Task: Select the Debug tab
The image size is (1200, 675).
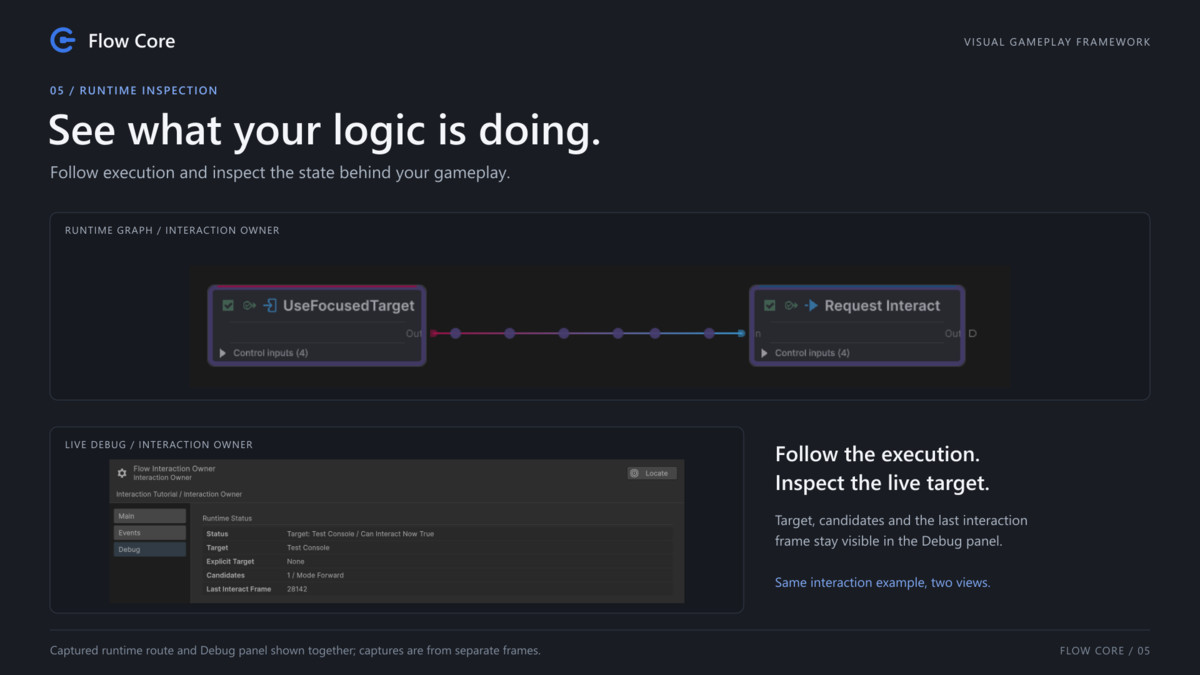Action: 150,550
